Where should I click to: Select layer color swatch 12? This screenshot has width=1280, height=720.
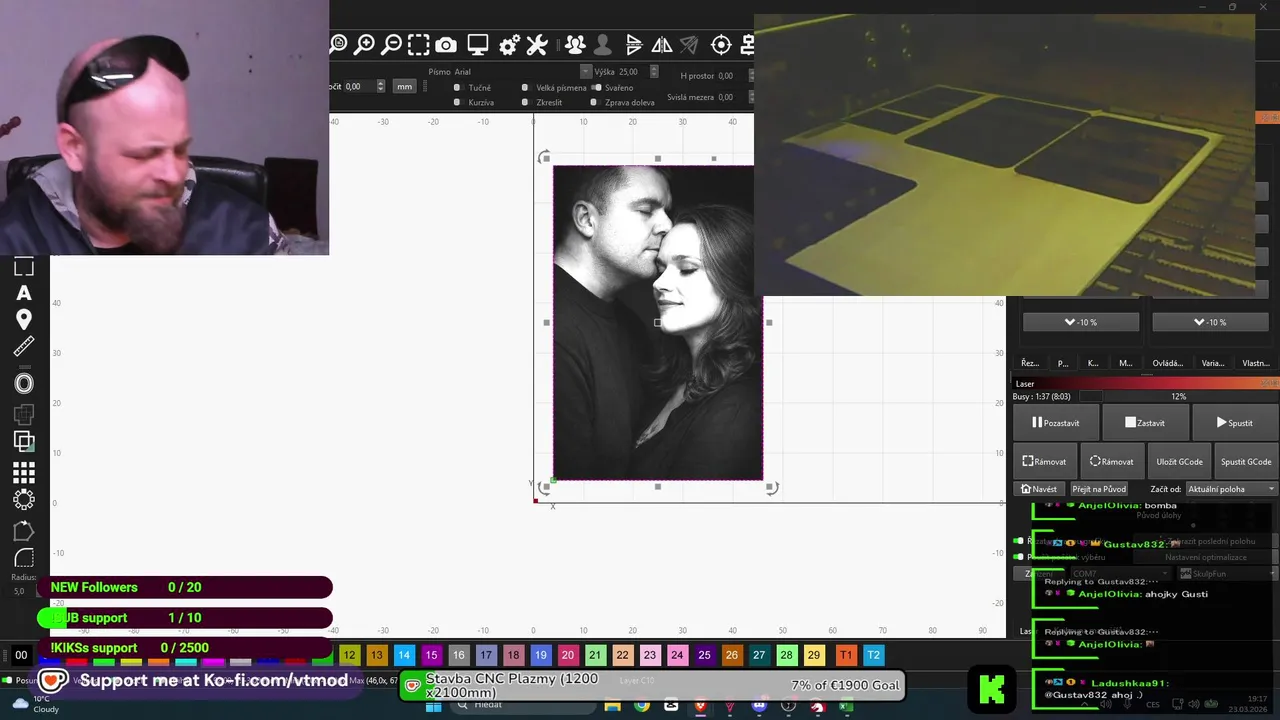coord(349,655)
